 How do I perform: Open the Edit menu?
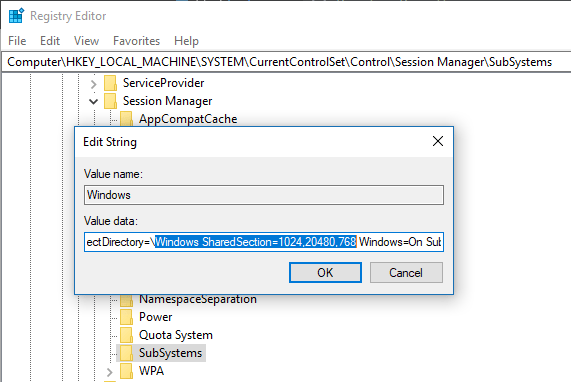[50, 41]
